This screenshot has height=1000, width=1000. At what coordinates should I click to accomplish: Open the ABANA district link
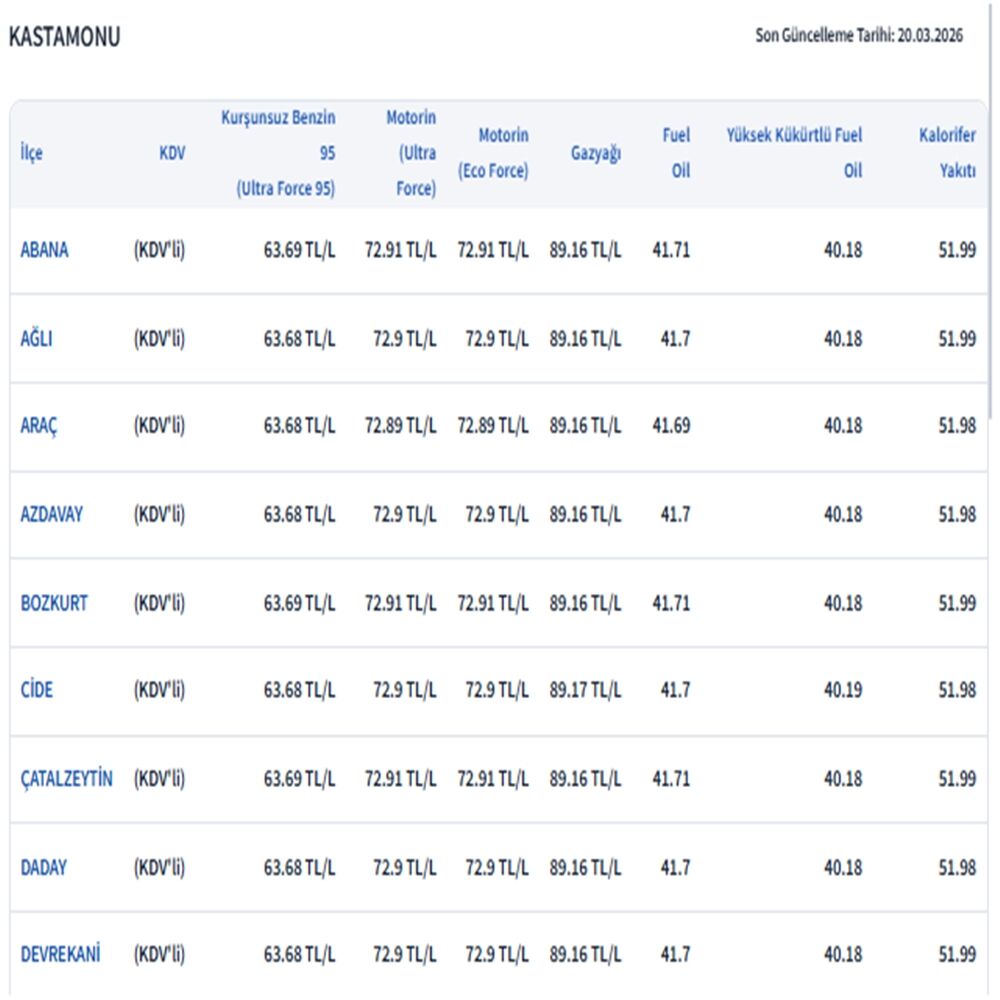tap(44, 251)
